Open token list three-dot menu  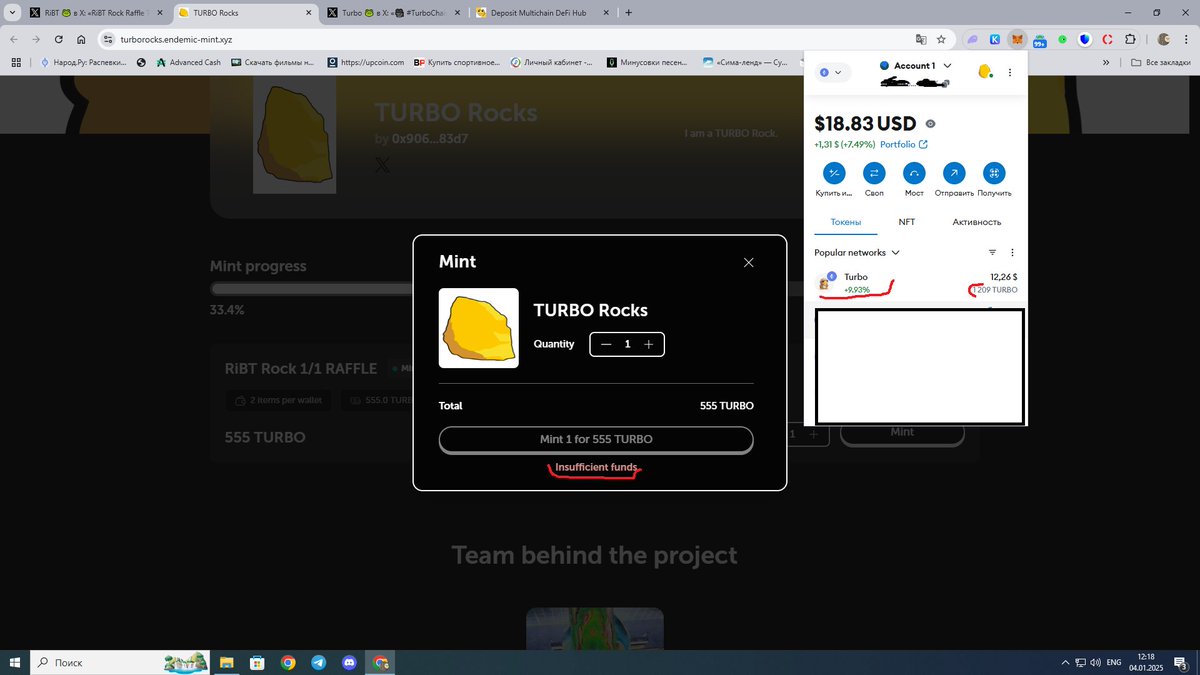point(1012,253)
